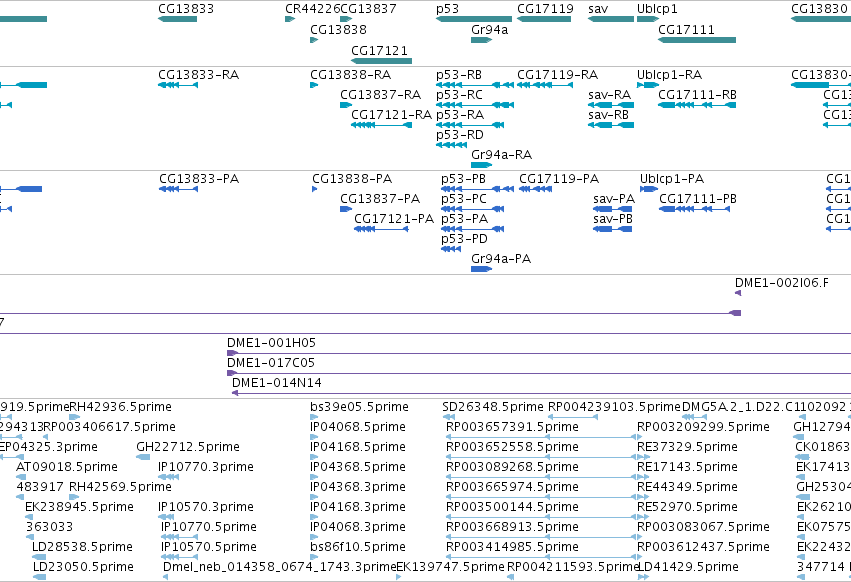Select the EK238945.5prime EST label
The height and width of the screenshot is (582, 851).
[79, 508]
